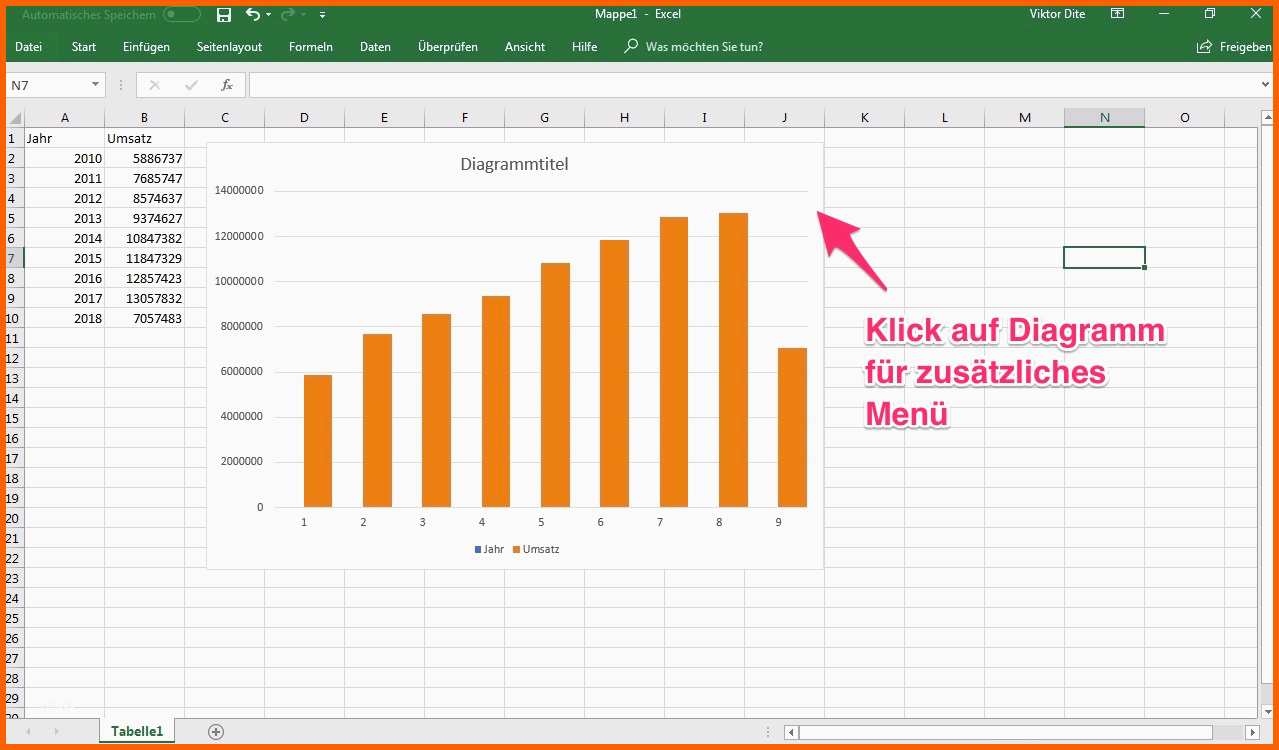The image size is (1279, 750).
Task: Click the select-all triangle at grid corner
Action: click(x=15, y=118)
